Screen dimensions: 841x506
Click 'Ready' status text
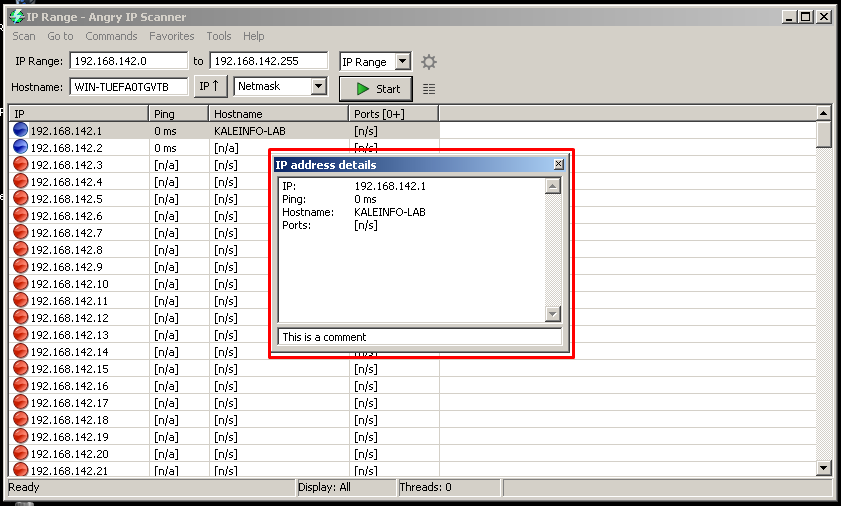pos(24,487)
